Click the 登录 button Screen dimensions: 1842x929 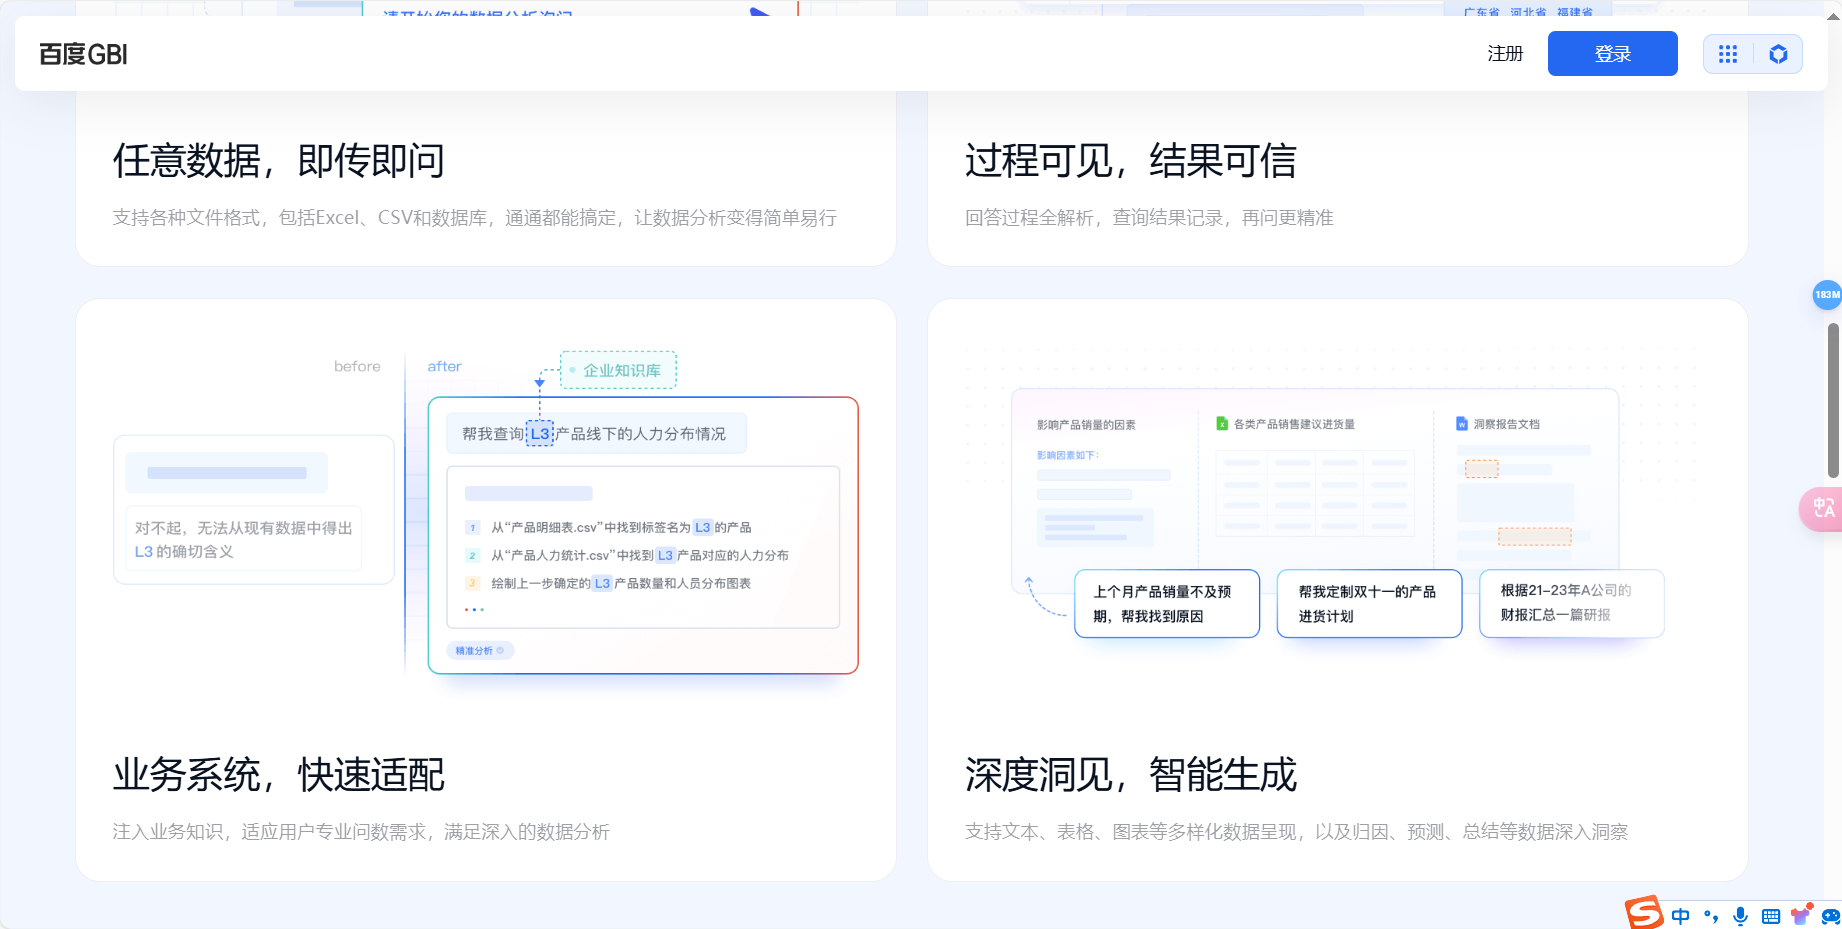click(x=1612, y=53)
